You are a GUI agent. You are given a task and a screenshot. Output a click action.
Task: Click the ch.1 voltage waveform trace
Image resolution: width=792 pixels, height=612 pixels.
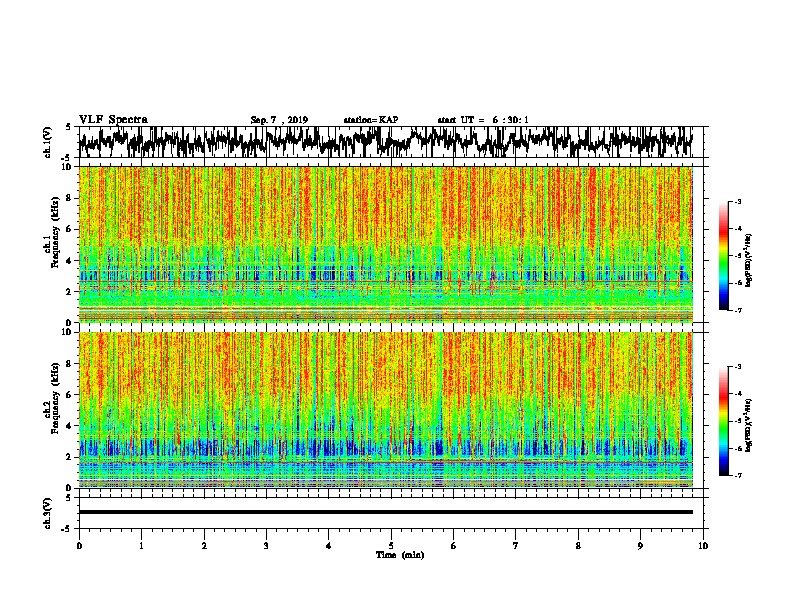[x=386, y=141]
